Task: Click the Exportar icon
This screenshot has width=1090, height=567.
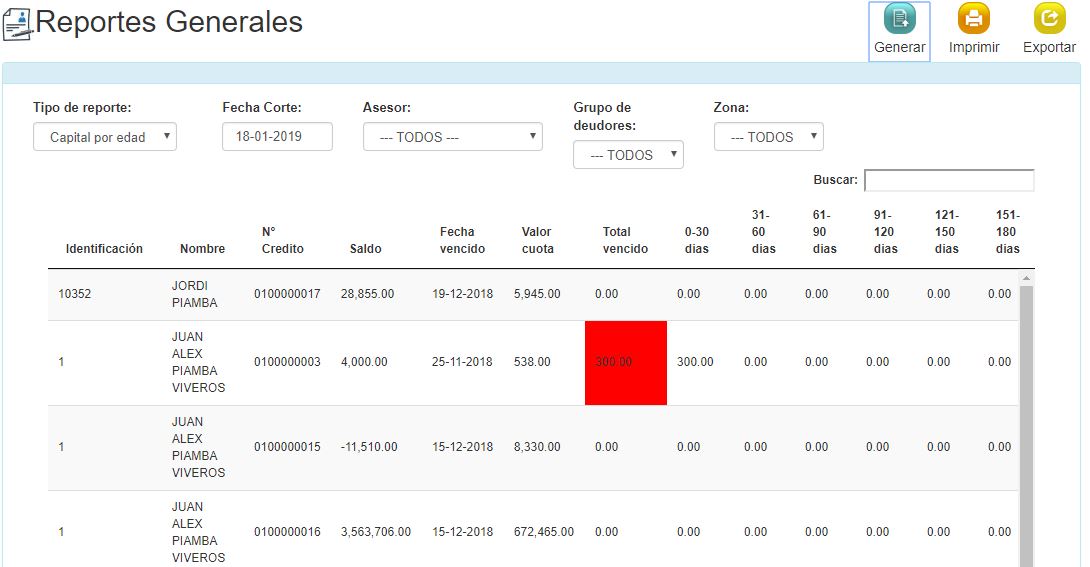Action: [1049, 20]
